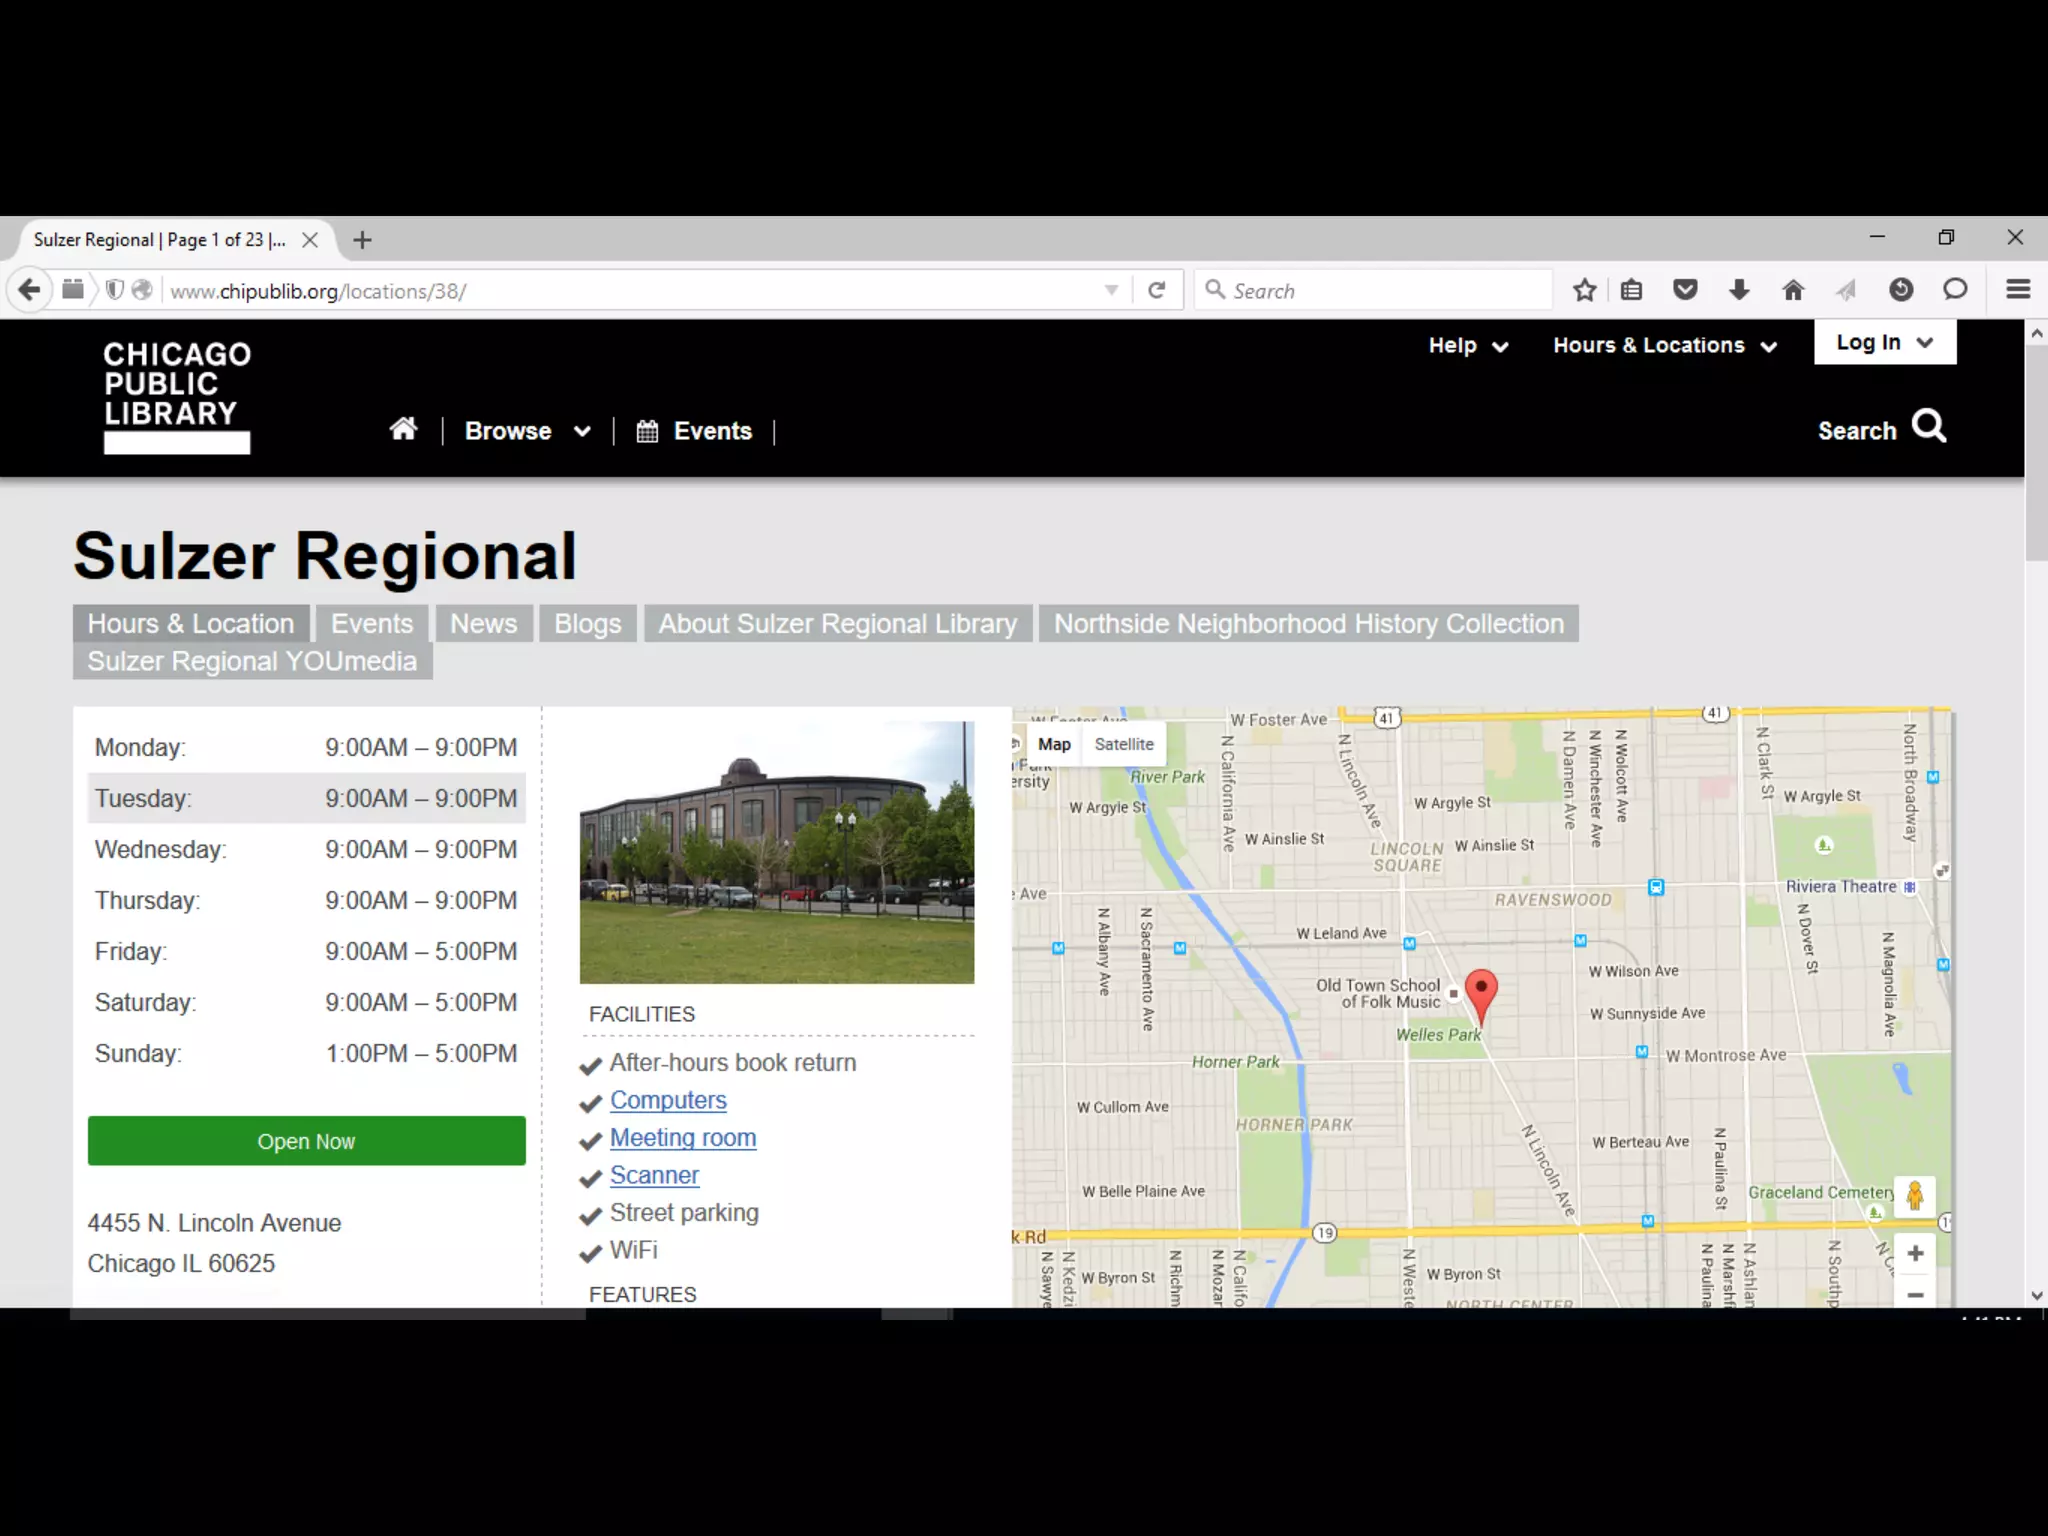The width and height of the screenshot is (2048, 1536).
Task: Reload the page with refresh icon
Action: point(1157,291)
